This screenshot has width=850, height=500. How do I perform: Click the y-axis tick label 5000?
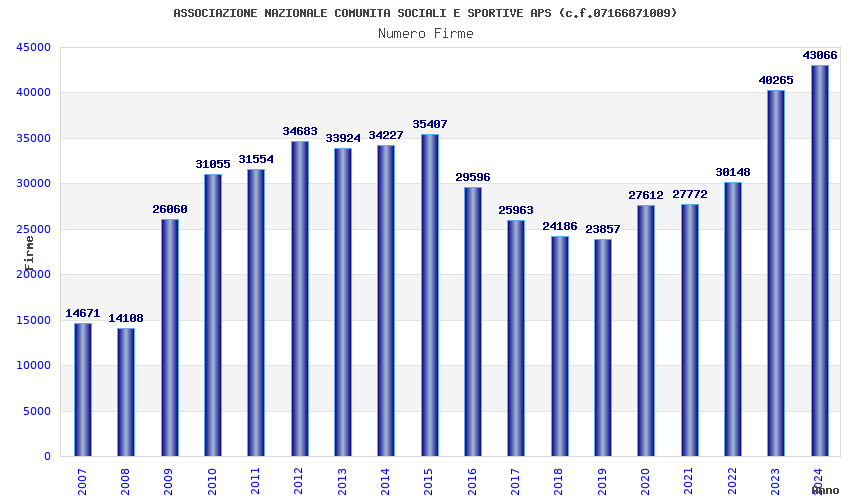click(x=37, y=411)
